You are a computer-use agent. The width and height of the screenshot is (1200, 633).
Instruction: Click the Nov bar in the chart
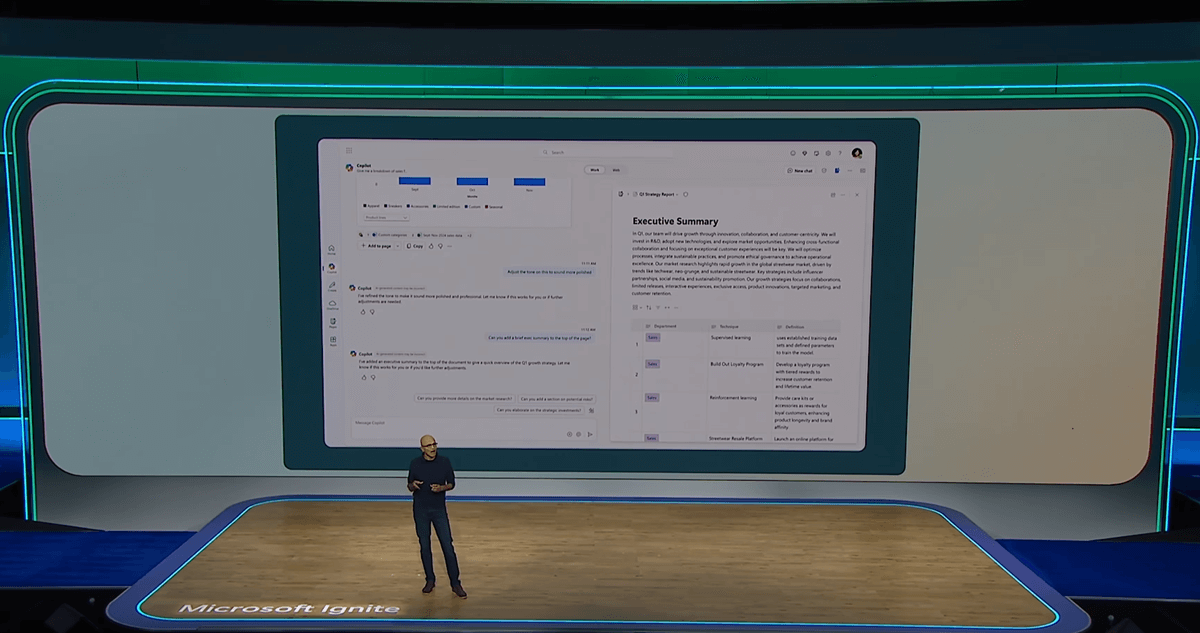[x=529, y=181]
